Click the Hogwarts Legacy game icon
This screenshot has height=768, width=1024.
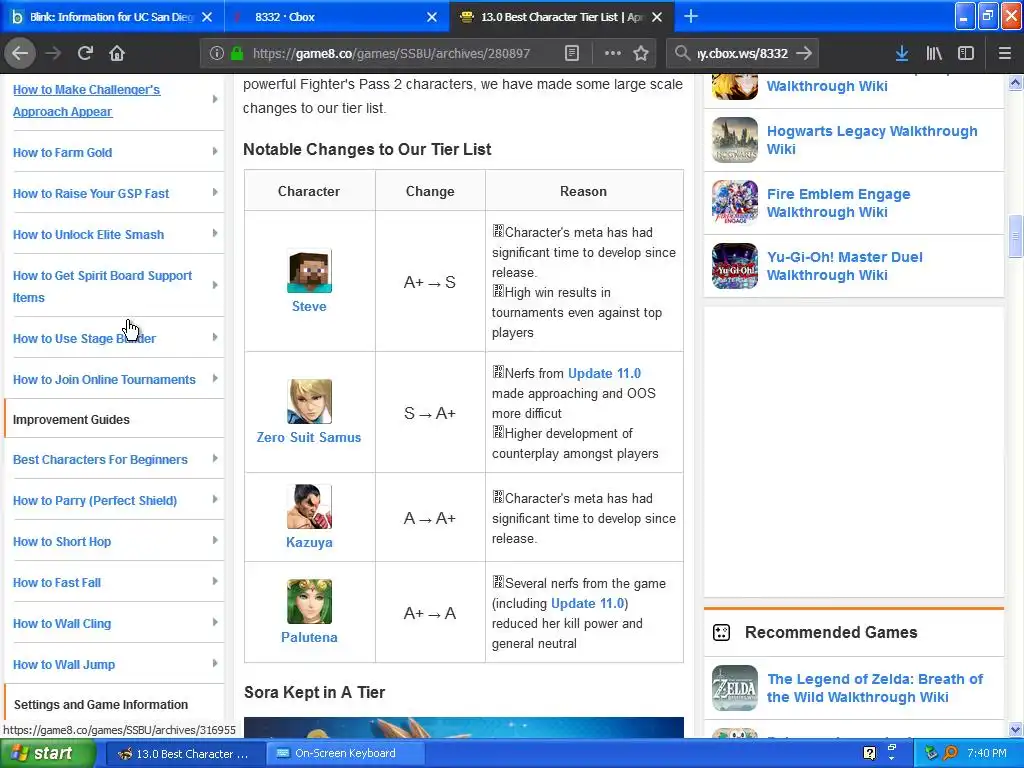pos(735,140)
